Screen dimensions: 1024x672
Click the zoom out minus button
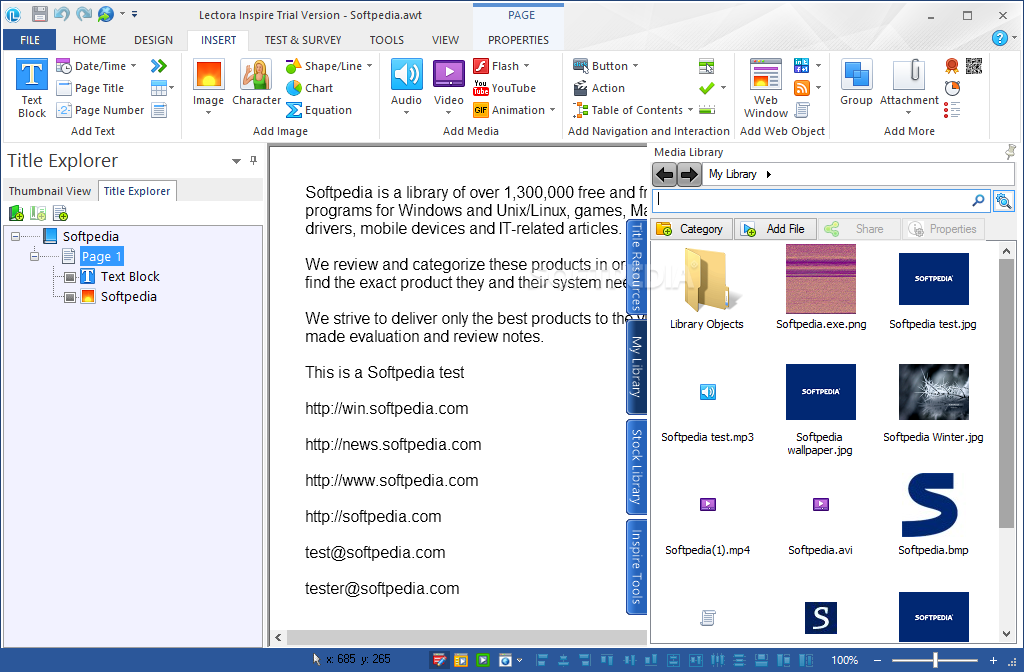click(x=877, y=660)
